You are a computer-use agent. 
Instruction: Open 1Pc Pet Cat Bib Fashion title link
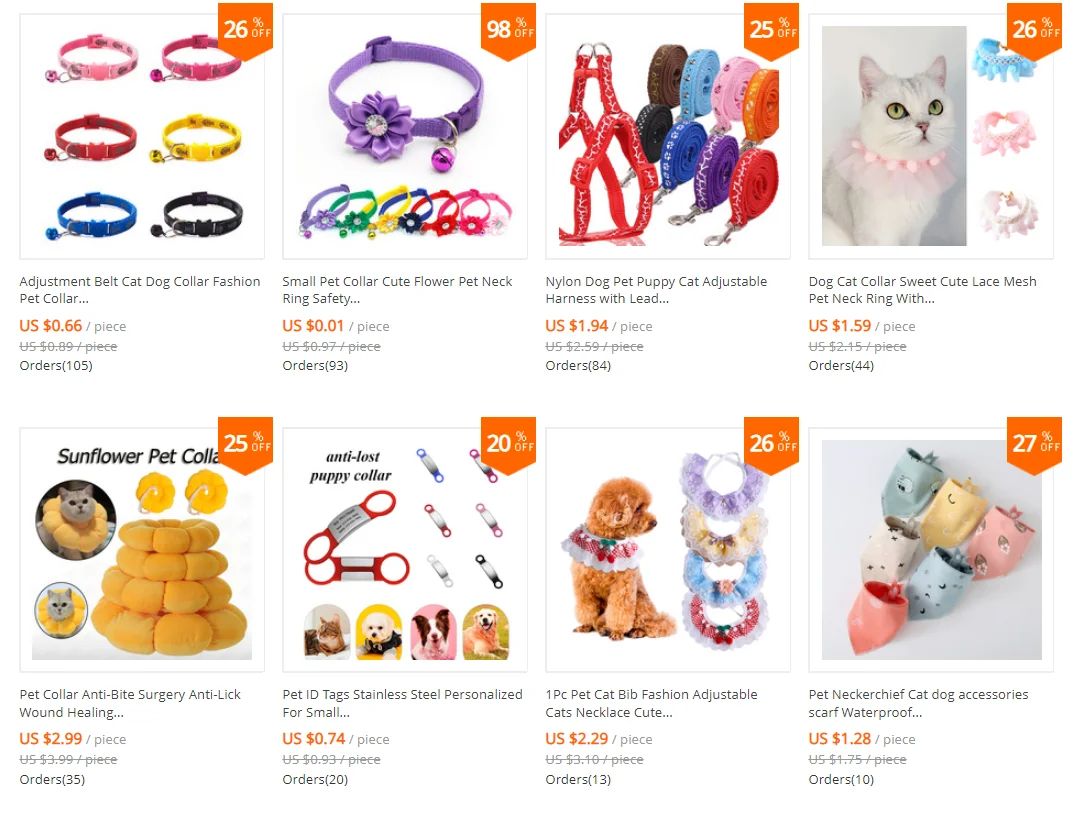pyautogui.click(x=652, y=703)
